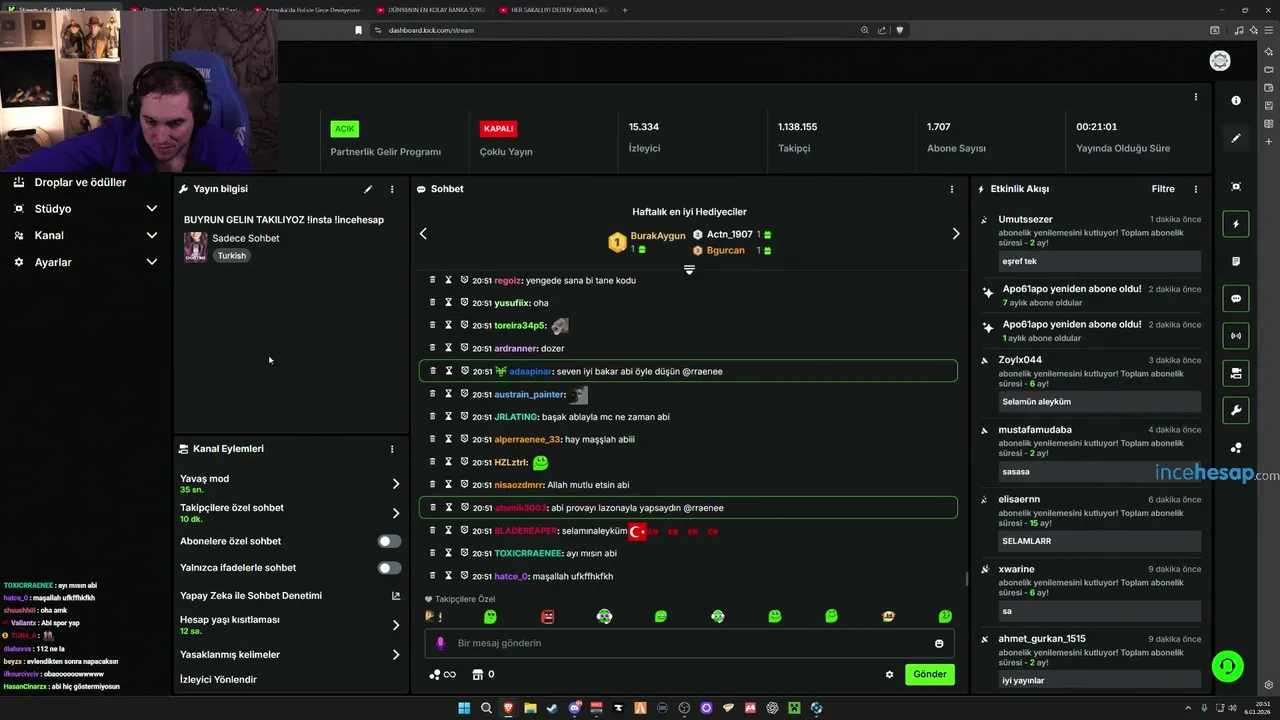Open Etkinlik Akışı three-dot menu
This screenshot has width=1280, height=720.
(x=1196, y=189)
